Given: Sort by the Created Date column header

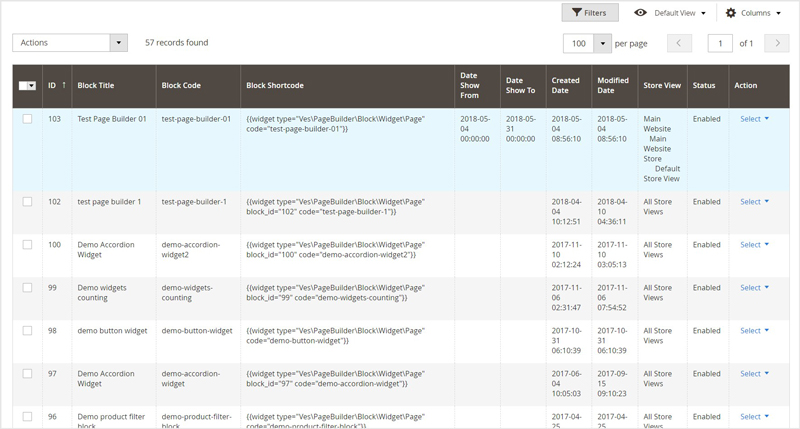Looking at the screenshot, I should [565, 86].
